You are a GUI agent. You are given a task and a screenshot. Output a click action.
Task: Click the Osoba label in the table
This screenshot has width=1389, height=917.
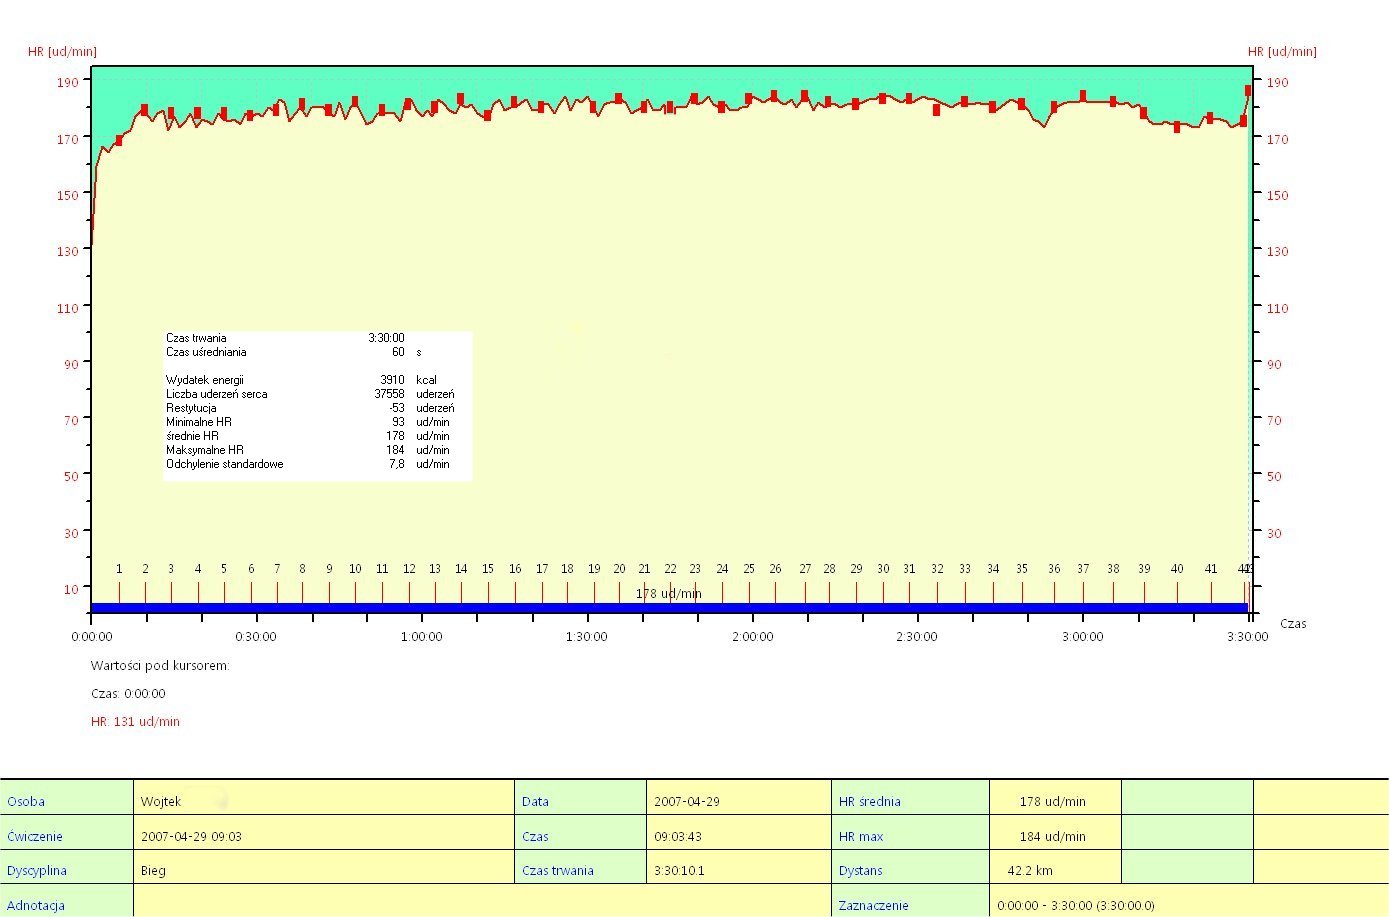26,801
